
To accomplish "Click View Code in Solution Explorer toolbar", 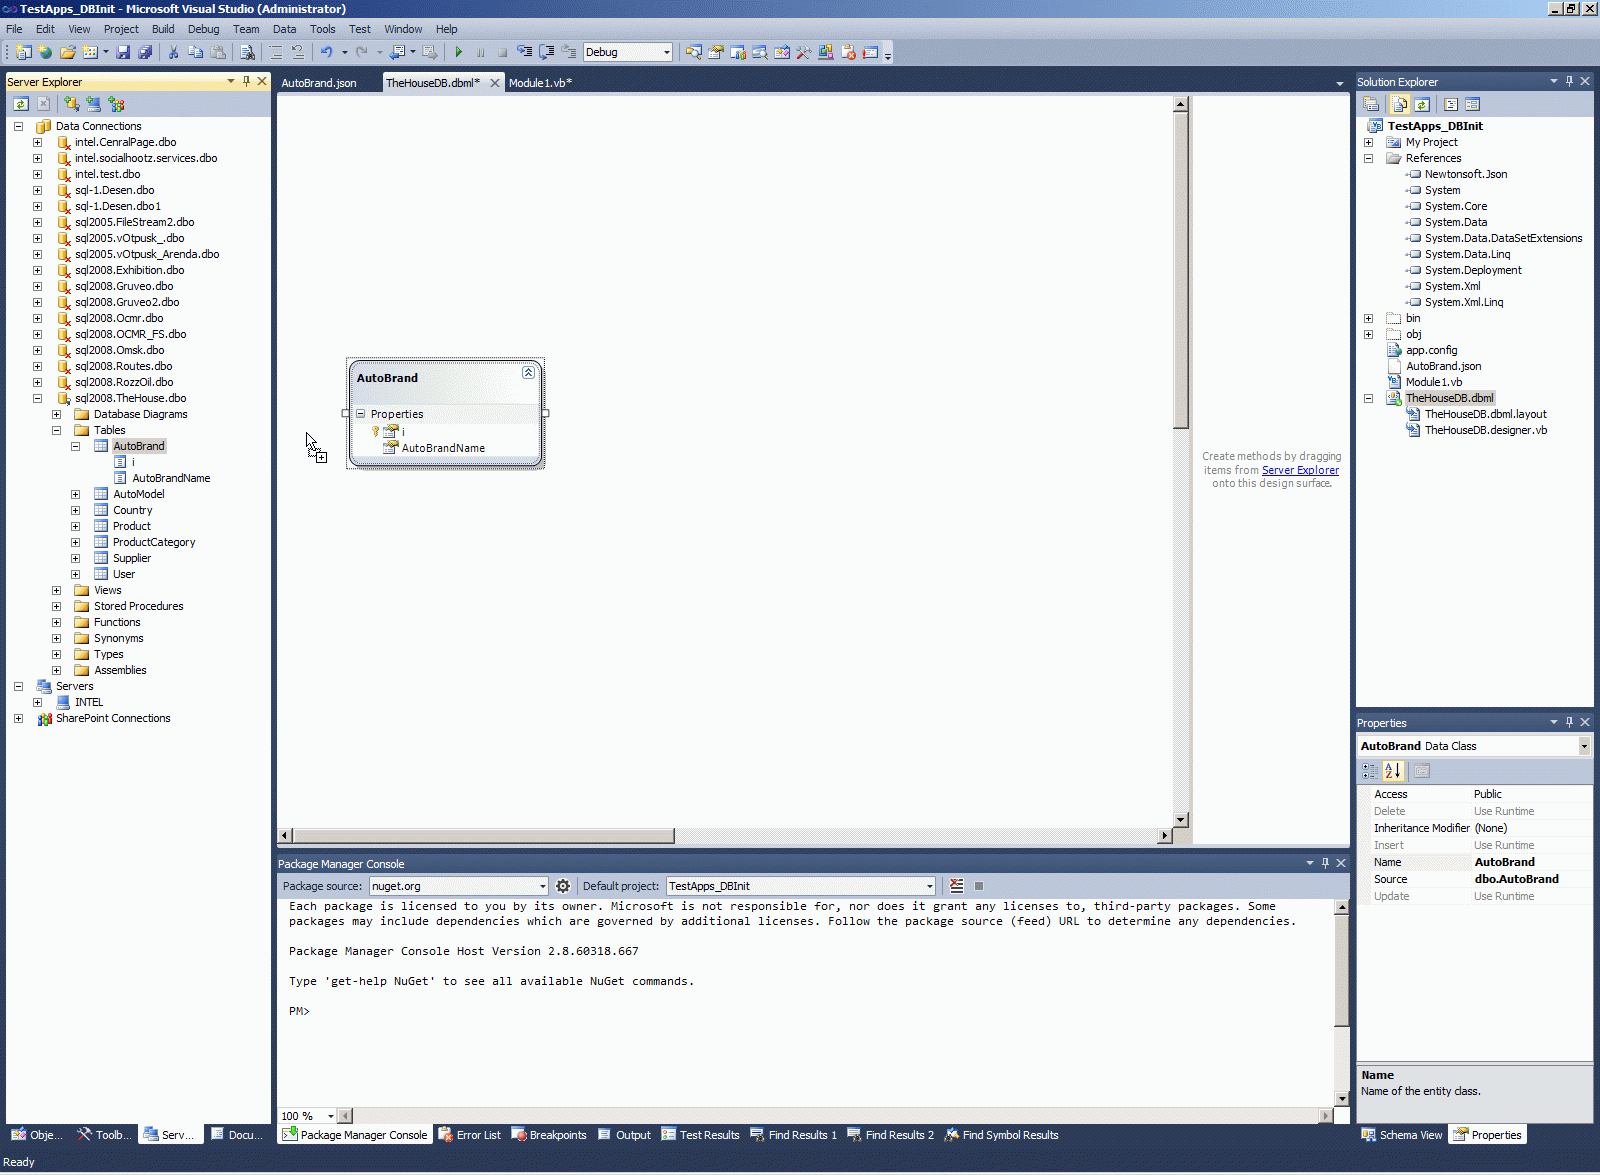I will pos(1451,104).
